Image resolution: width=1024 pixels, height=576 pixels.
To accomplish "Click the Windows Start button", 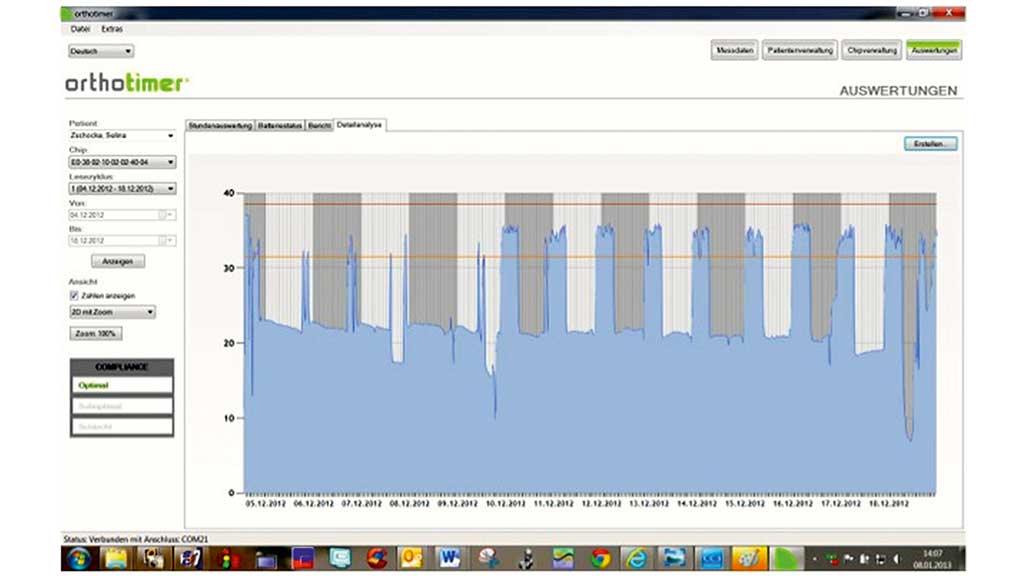I will [79, 558].
